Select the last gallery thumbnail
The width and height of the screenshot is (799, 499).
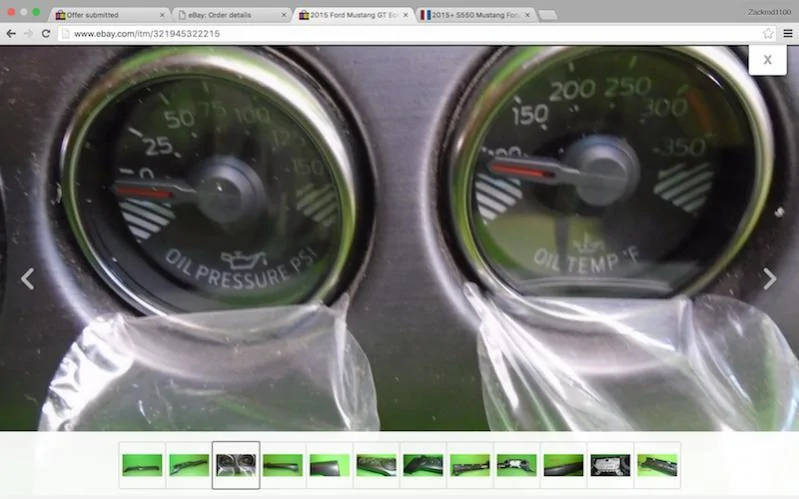pyautogui.click(x=657, y=465)
